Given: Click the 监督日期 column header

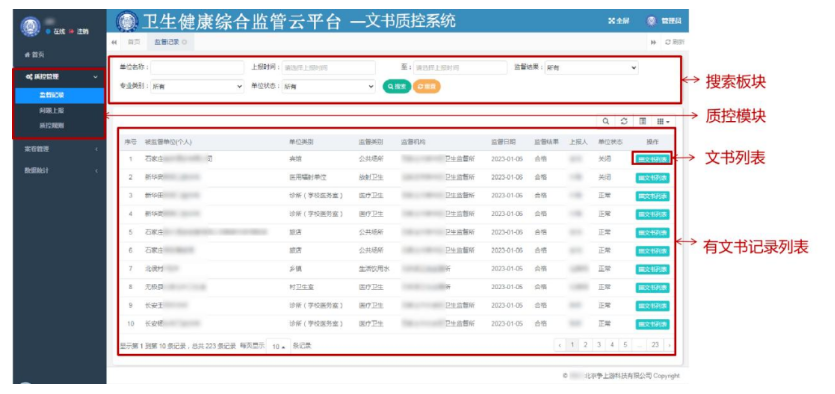Looking at the screenshot, I should point(503,142).
